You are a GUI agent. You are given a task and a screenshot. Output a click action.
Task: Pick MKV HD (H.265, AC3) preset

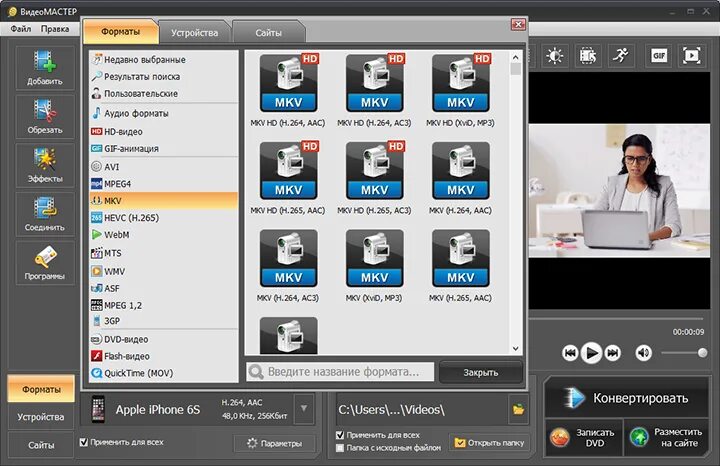coord(374,178)
